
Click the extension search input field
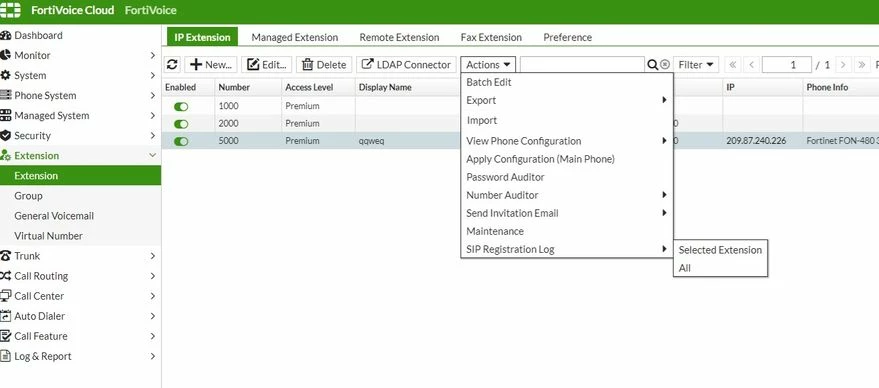tap(582, 65)
